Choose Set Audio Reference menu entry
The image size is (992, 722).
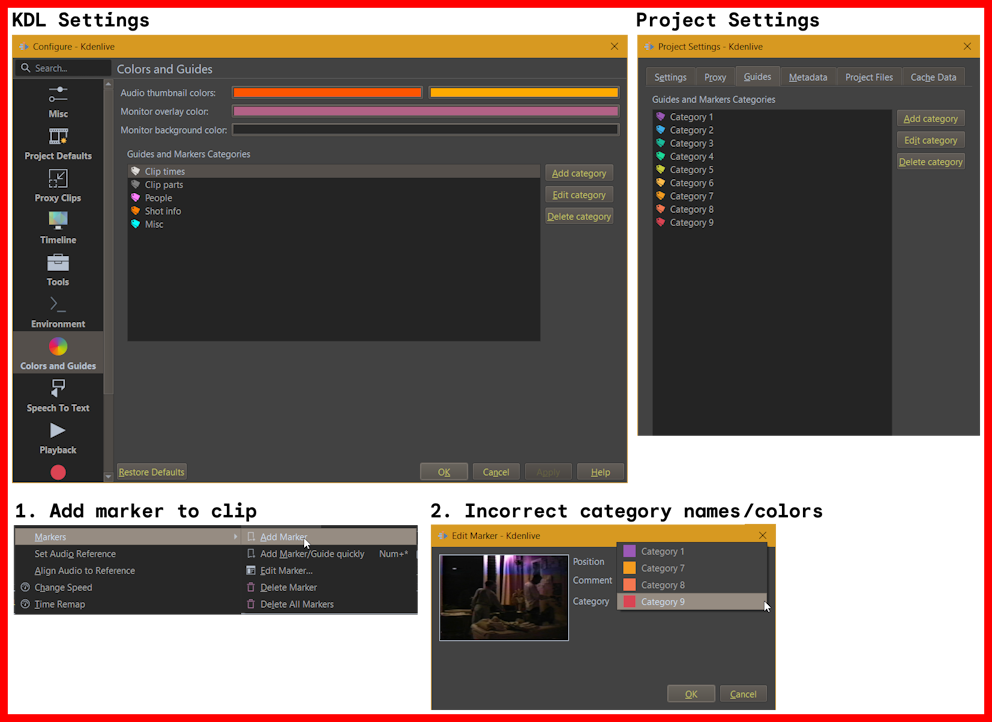pyautogui.click(x=128, y=554)
